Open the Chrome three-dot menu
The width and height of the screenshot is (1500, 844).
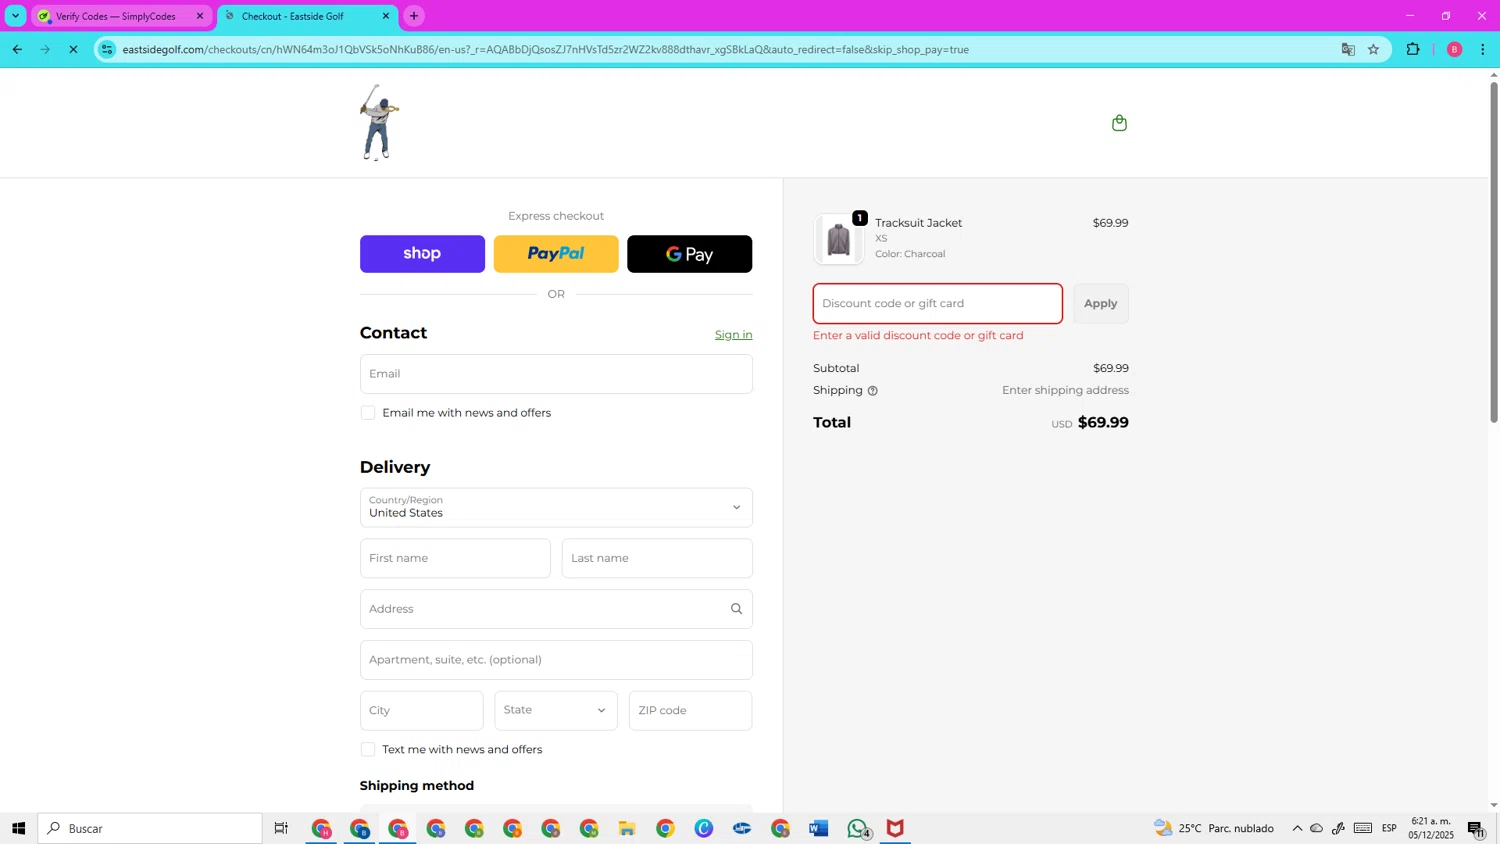point(1482,49)
